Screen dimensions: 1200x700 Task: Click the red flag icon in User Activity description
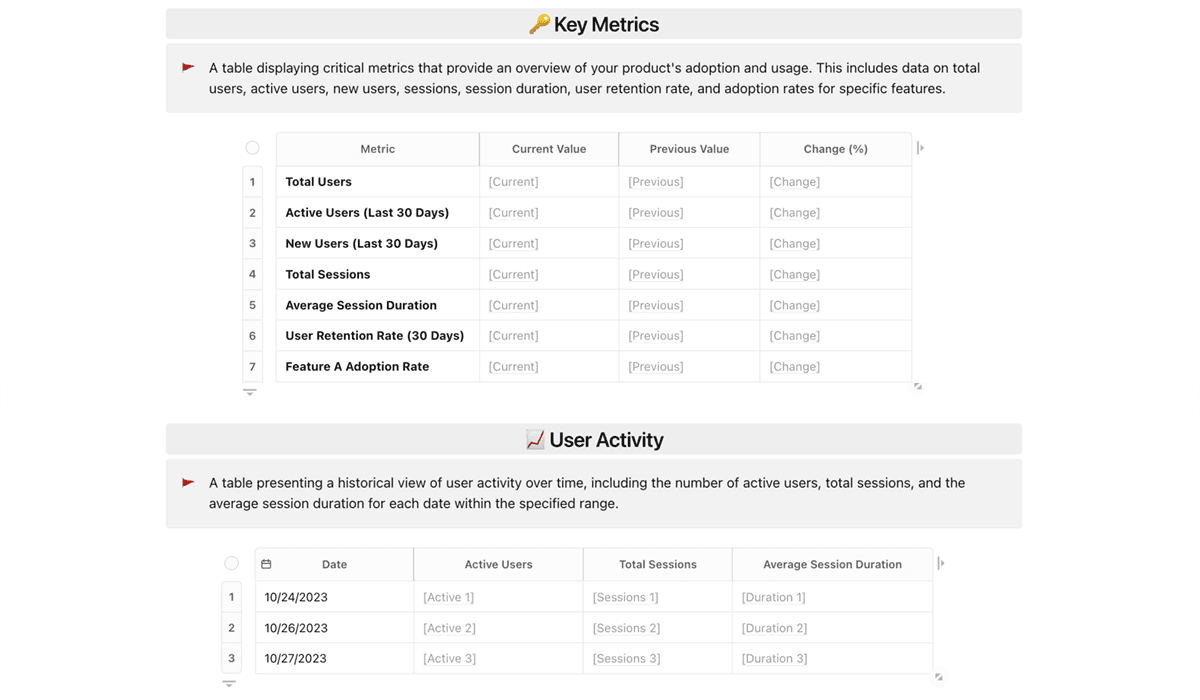click(188, 483)
